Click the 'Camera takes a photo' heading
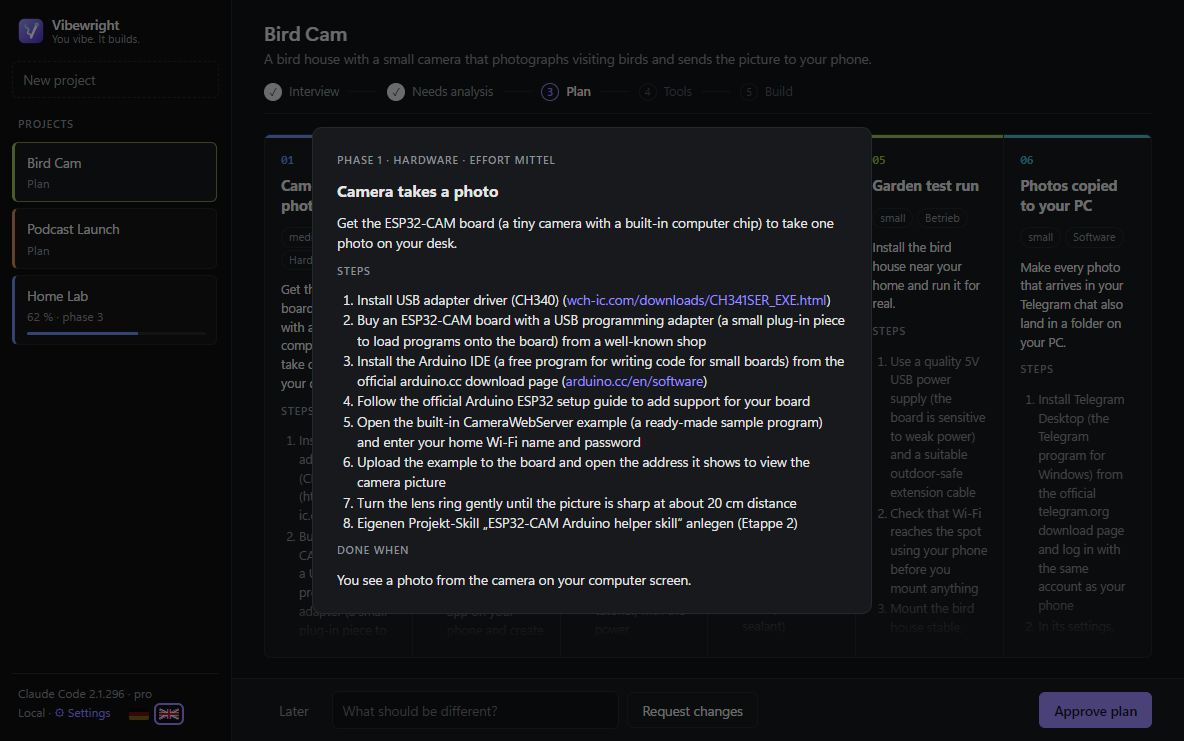 coord(418,192)
